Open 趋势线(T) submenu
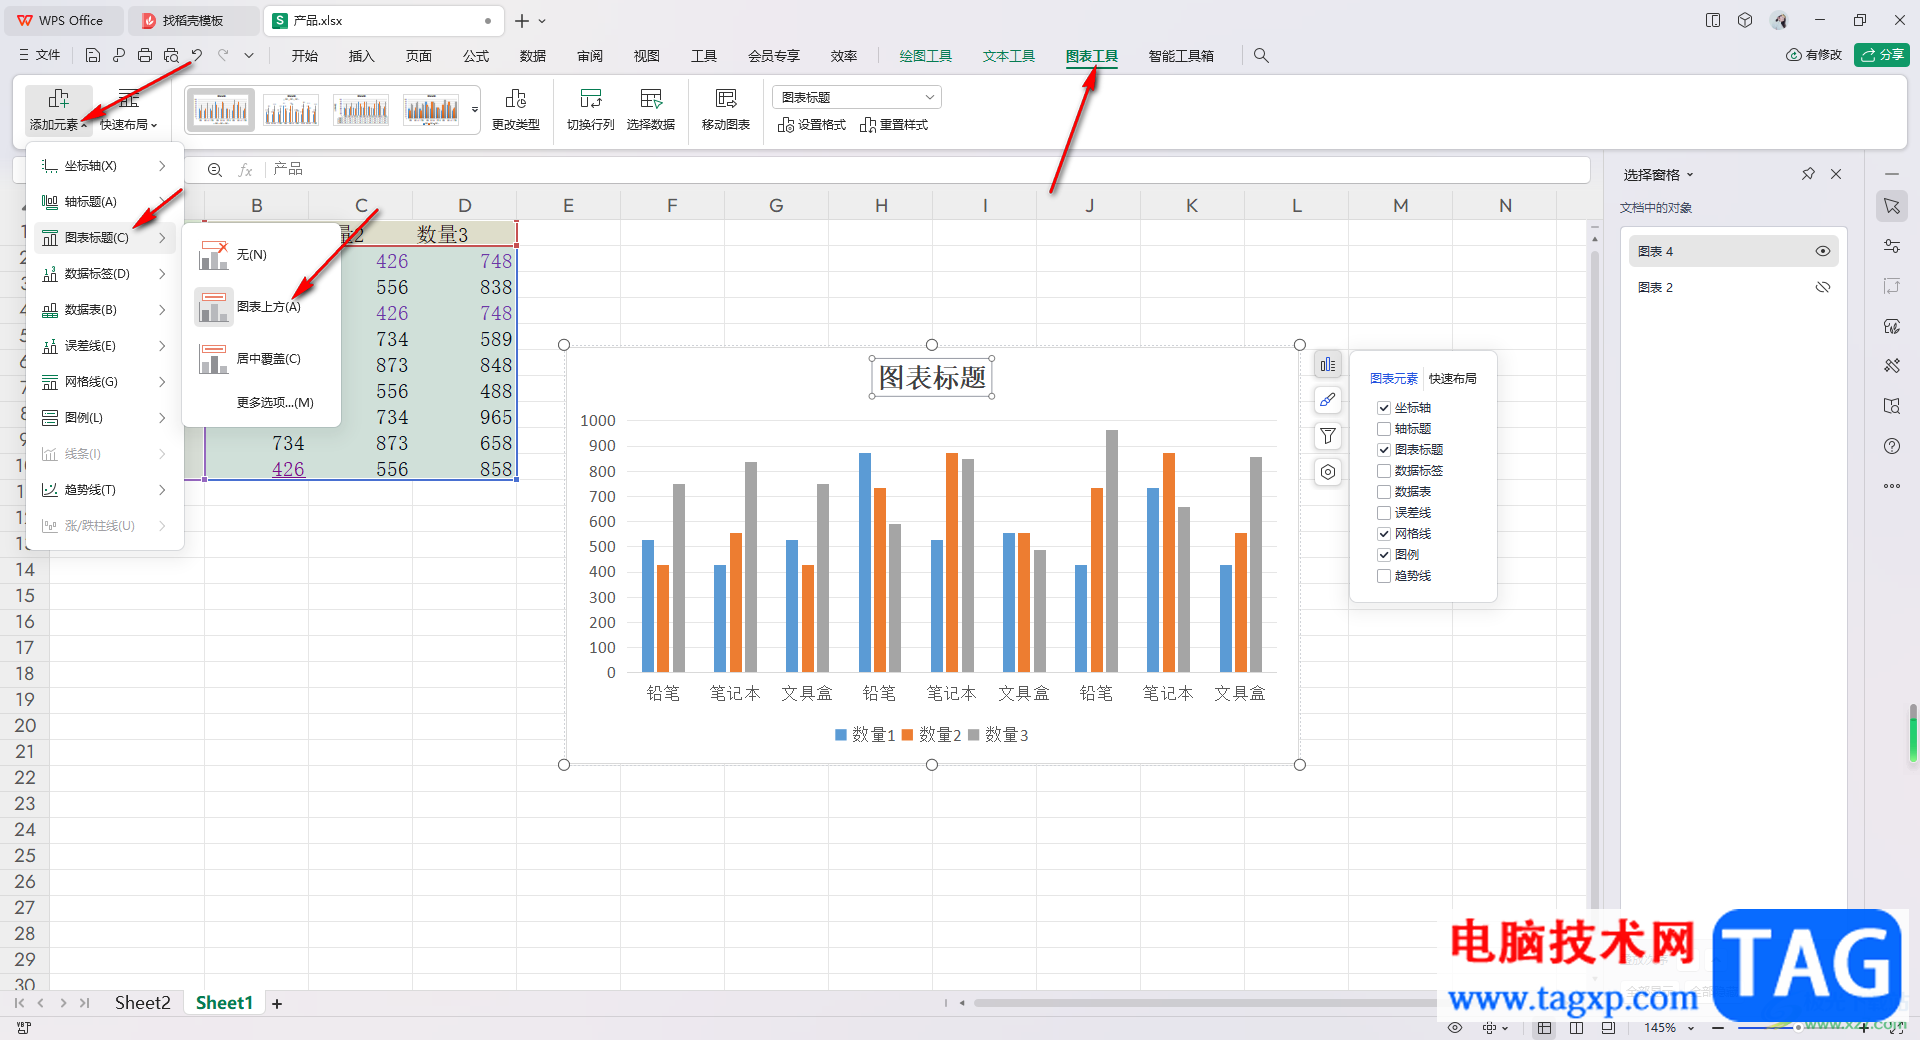 (x=105, y=490)
